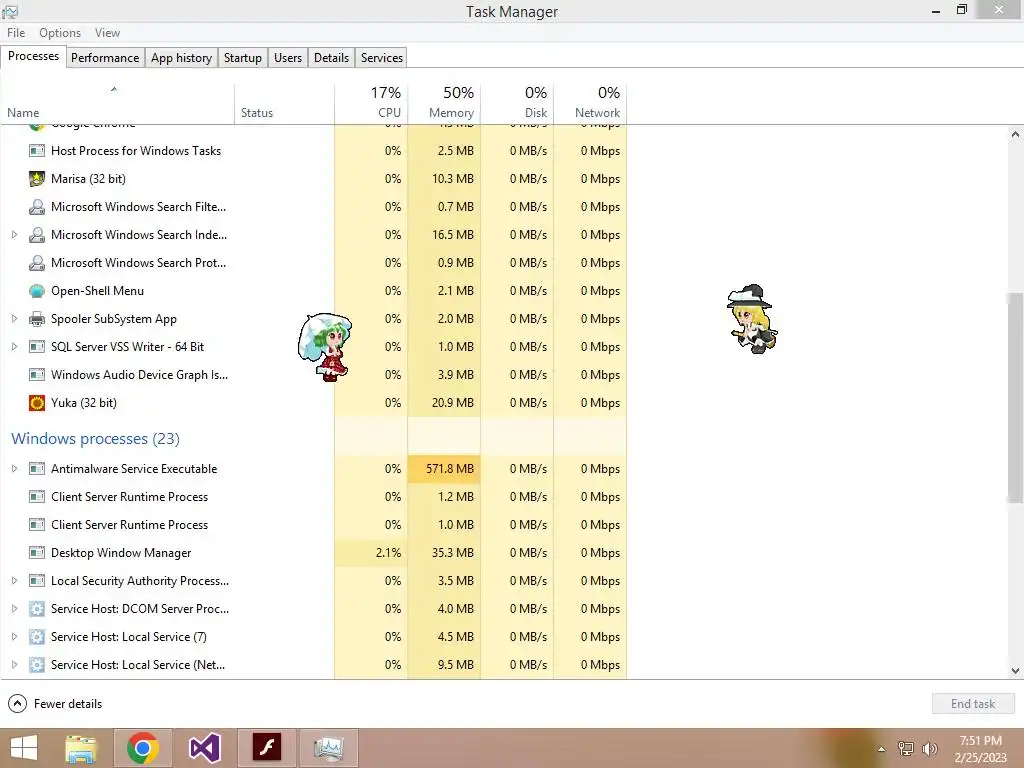The width and height of the screenshot is (1024, 768).
Task: Click the Task Manager taskbar icon
Action: [x=328, y=748]
